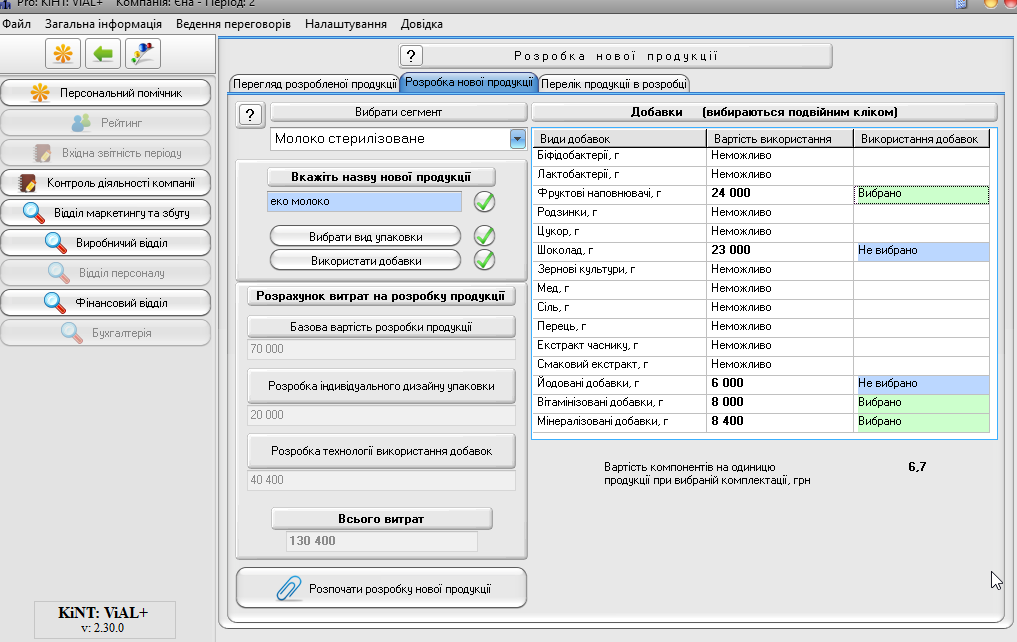Click the green checkmark next to product name
Screen dimensions: 1017x642
coord(484,202)
